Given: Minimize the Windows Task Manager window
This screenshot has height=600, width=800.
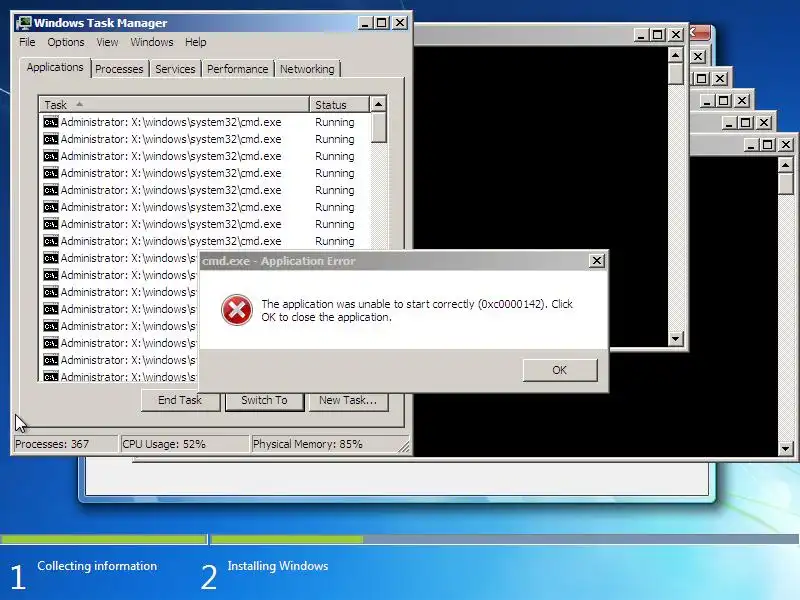Looking at the screenshot, I should pos(365,23).
